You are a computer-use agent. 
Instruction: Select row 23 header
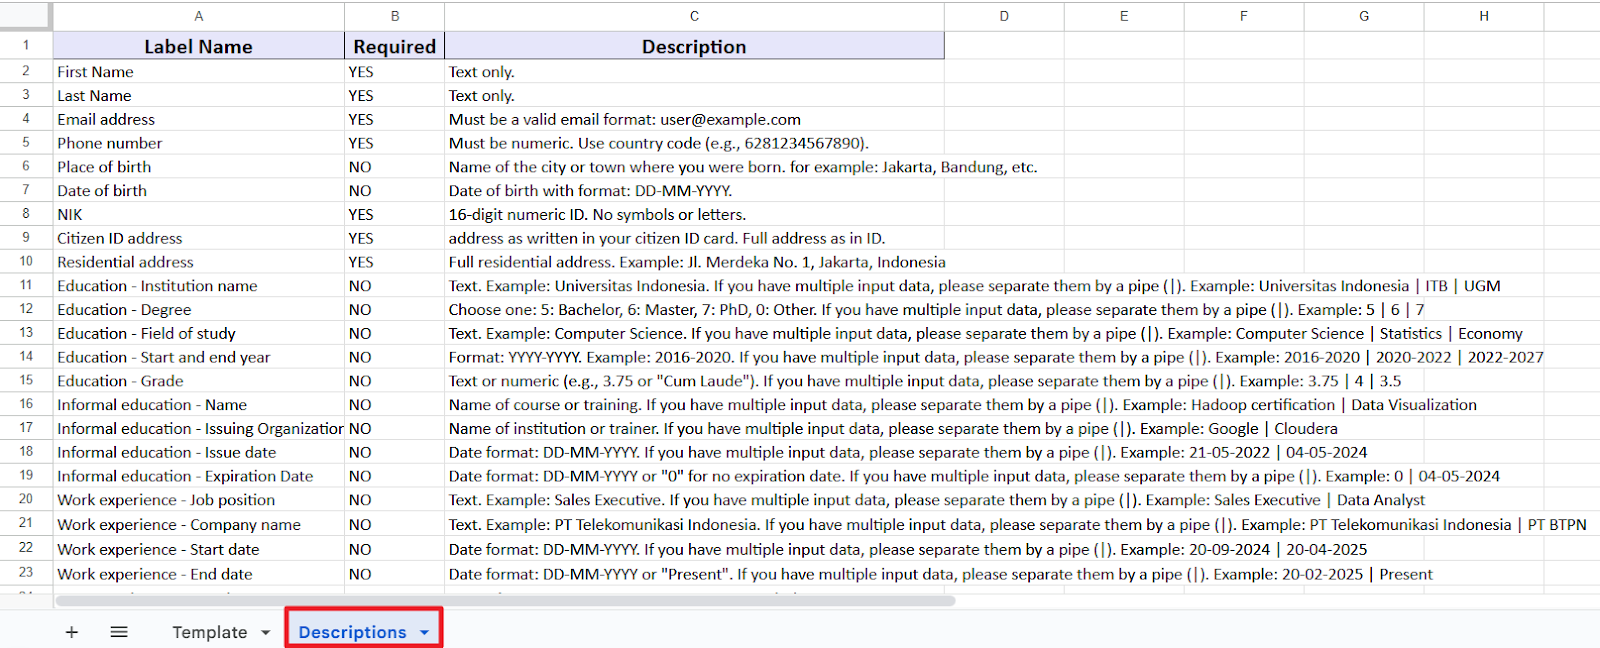(x=26, y=573)
